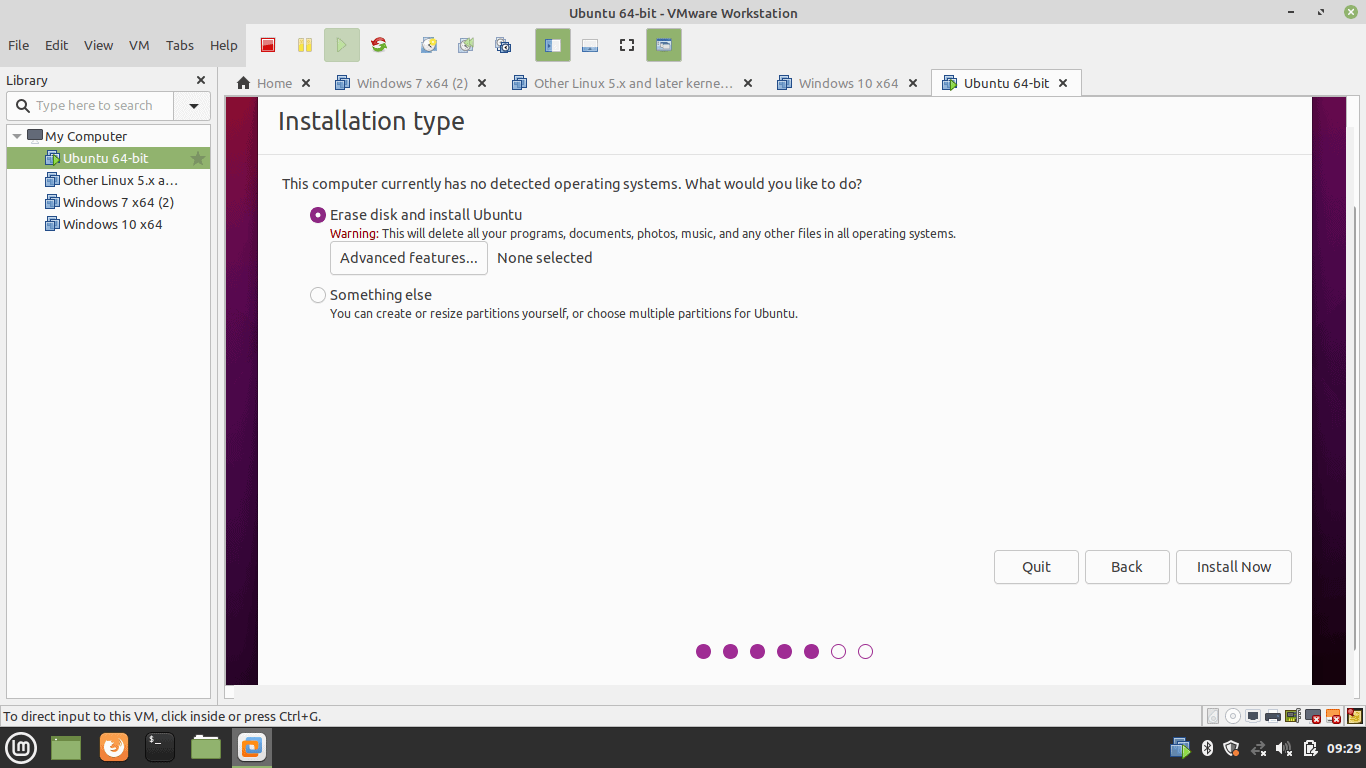1366x768 pixels.
Task: Toggle the console view toolbar icon
Action: coord(664,45)
